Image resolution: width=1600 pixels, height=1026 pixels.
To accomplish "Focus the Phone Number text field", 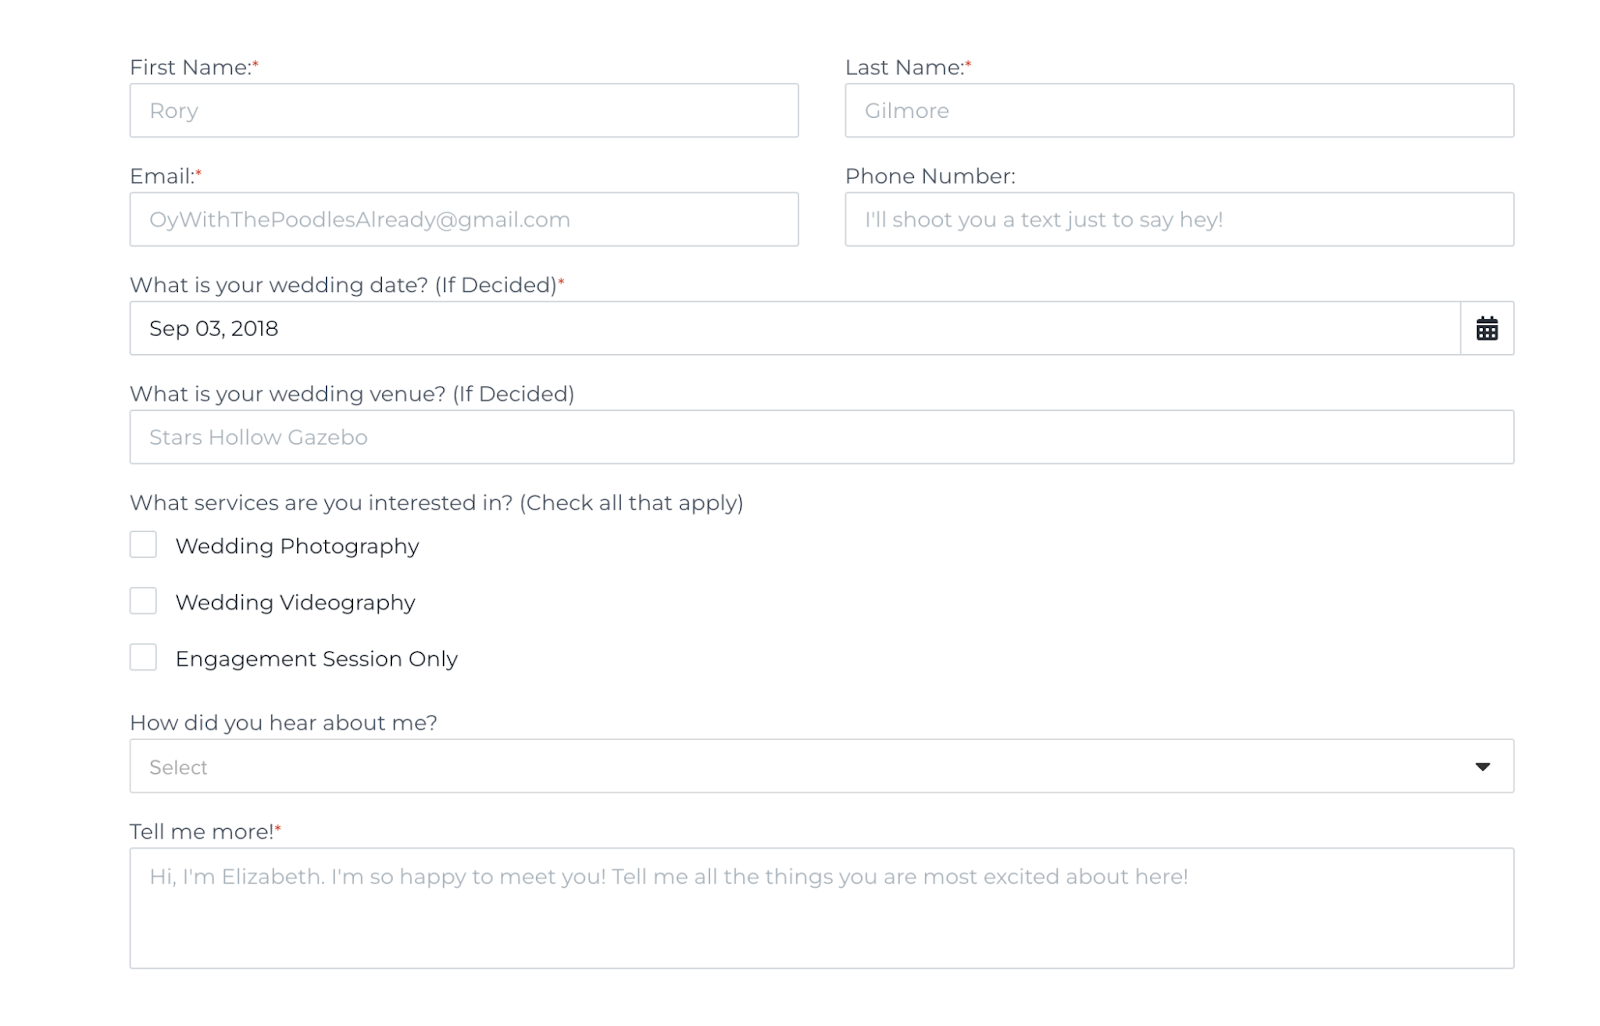I will coord(1179,219).
